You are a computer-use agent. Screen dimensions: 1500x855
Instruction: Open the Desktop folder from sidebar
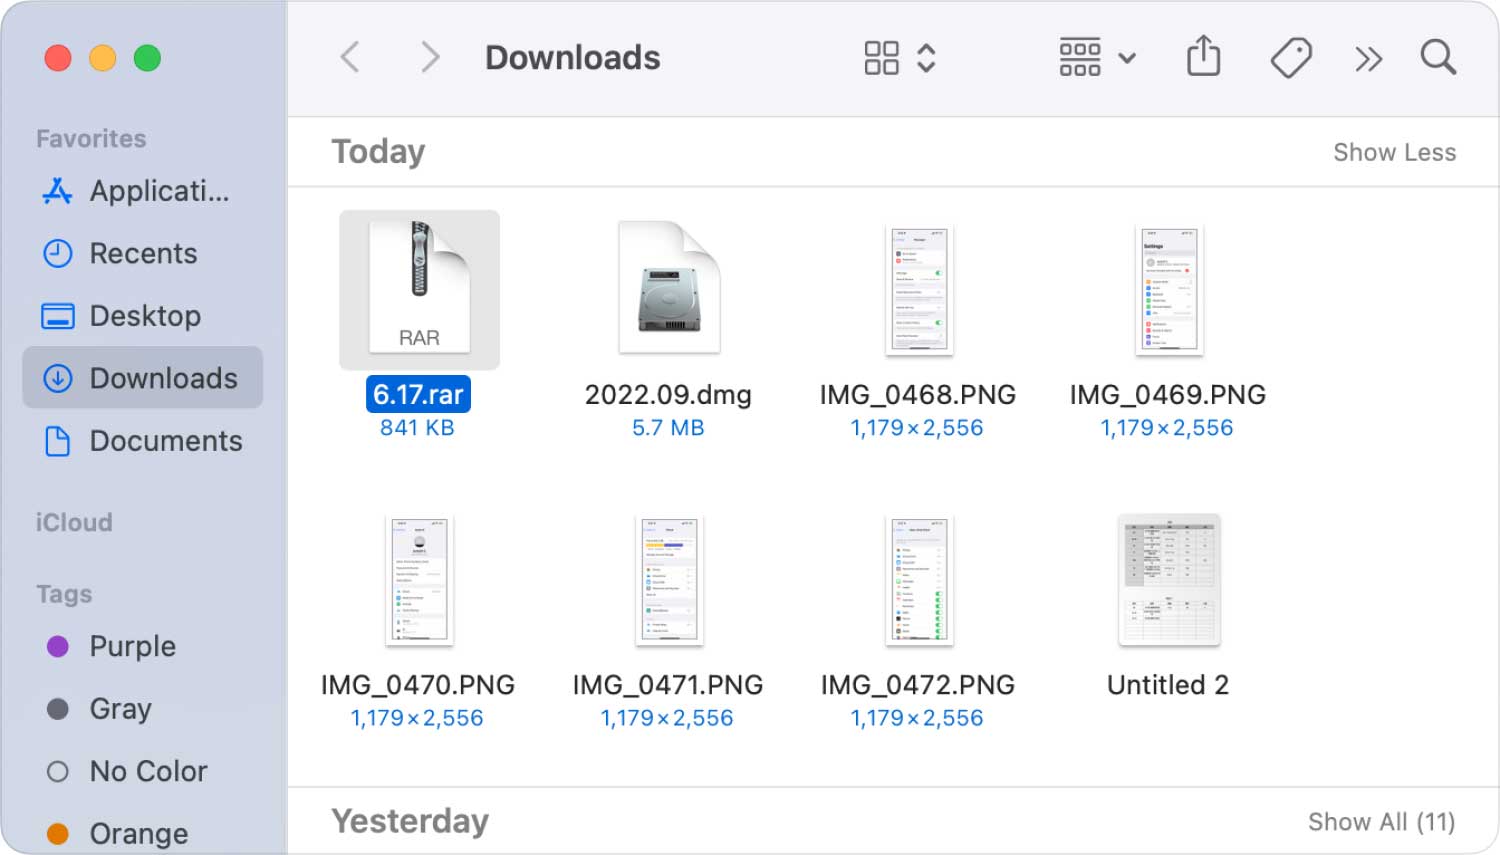click(x=145, y=316)
